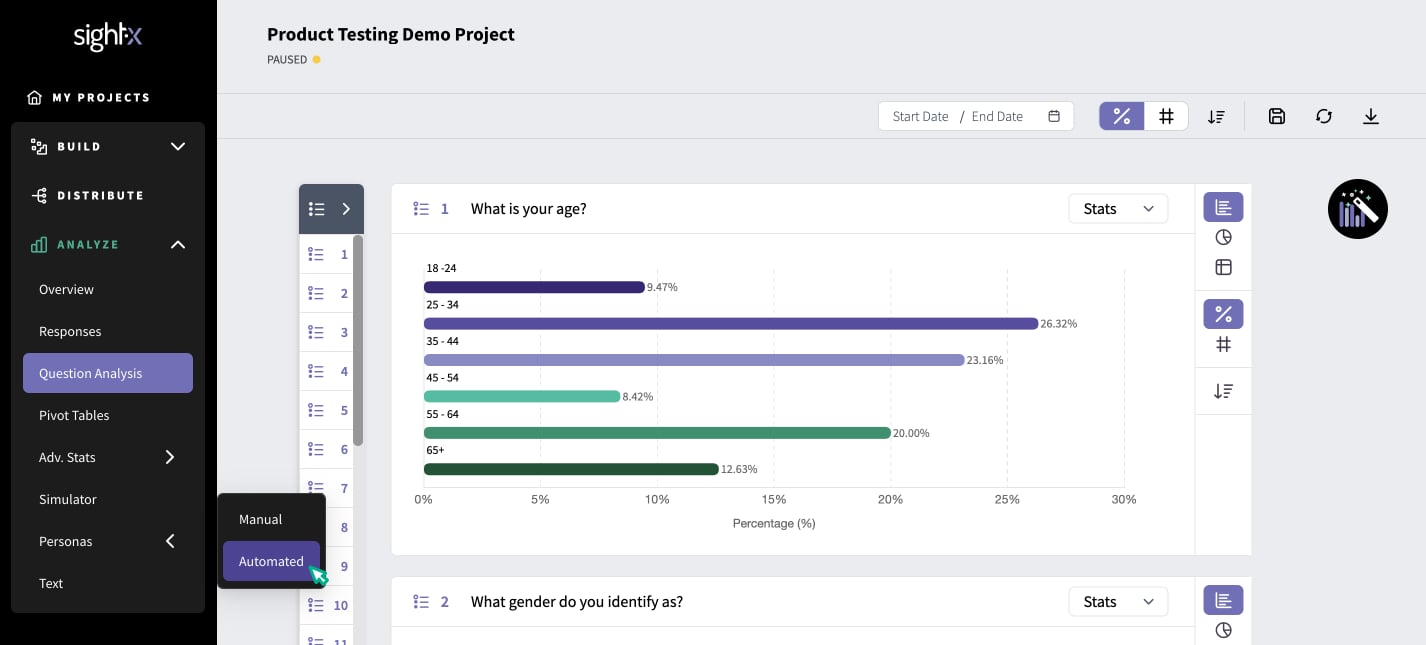Refresh the data with the circular arrows icon
Screen dimensions: 1426x645
pos(1324,116)
